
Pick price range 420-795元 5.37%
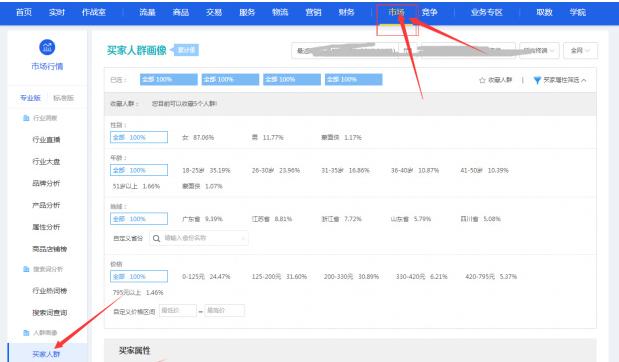pyautogui.click(x=491, y=277)
